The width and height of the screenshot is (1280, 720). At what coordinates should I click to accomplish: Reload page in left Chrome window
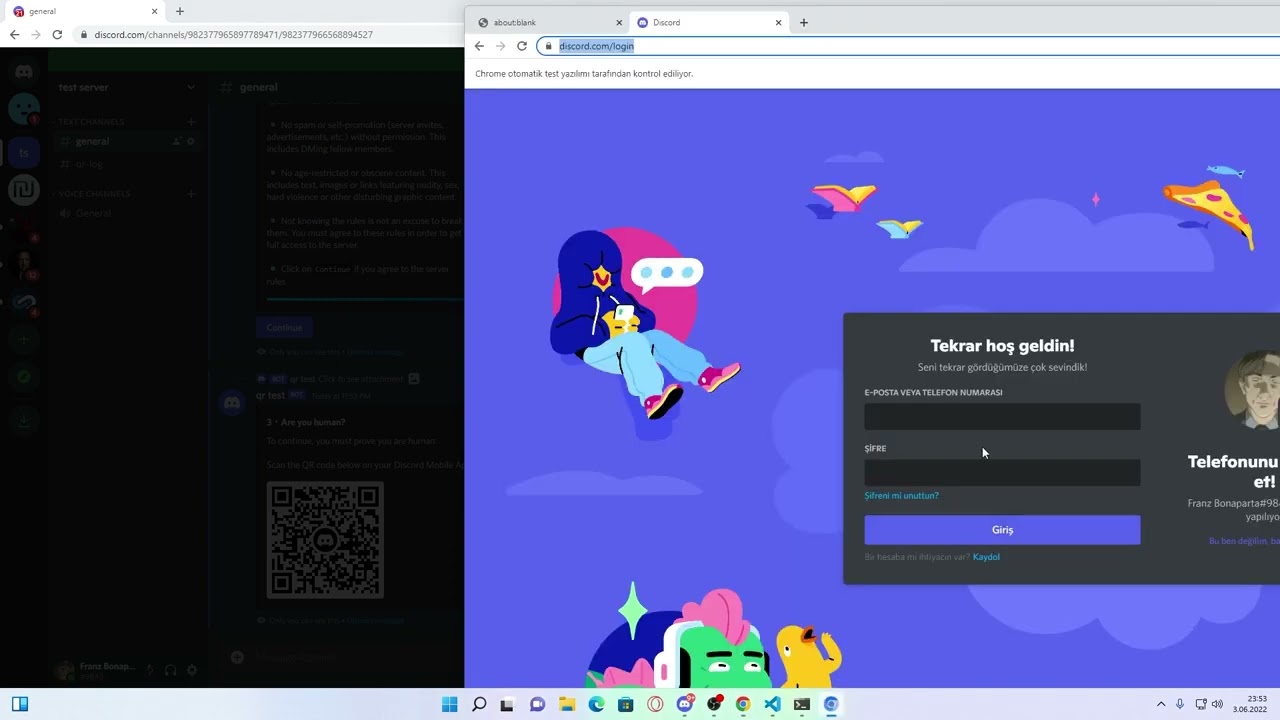[57, 34]
